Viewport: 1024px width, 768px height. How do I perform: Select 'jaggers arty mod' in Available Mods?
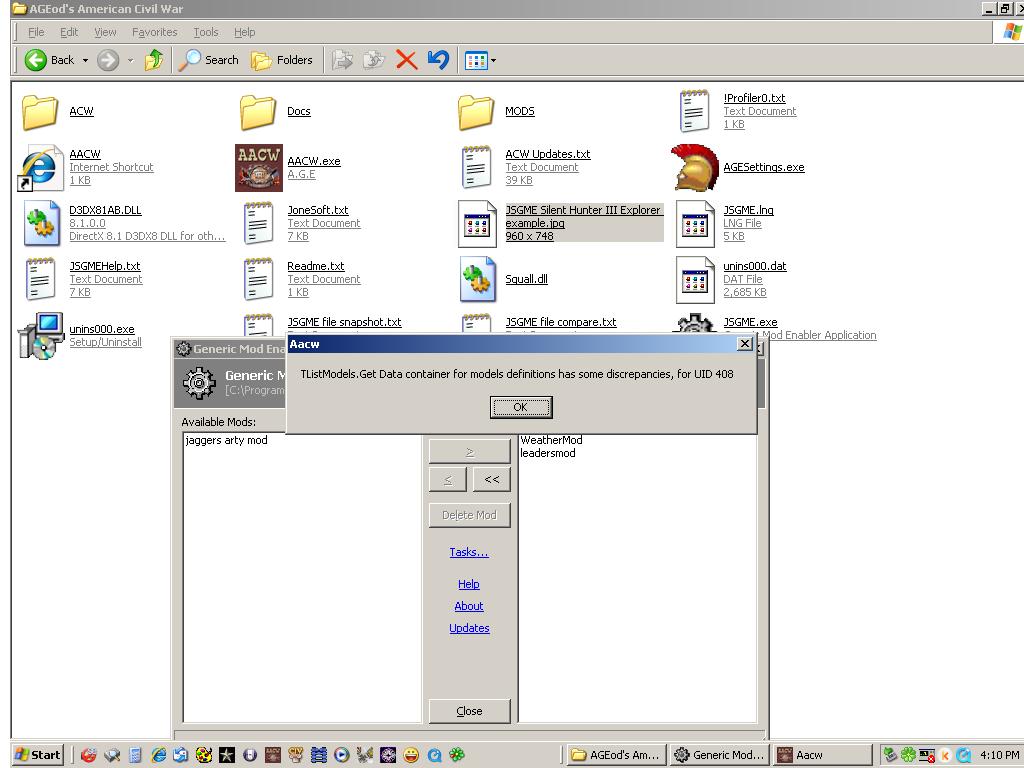[227, 440]
